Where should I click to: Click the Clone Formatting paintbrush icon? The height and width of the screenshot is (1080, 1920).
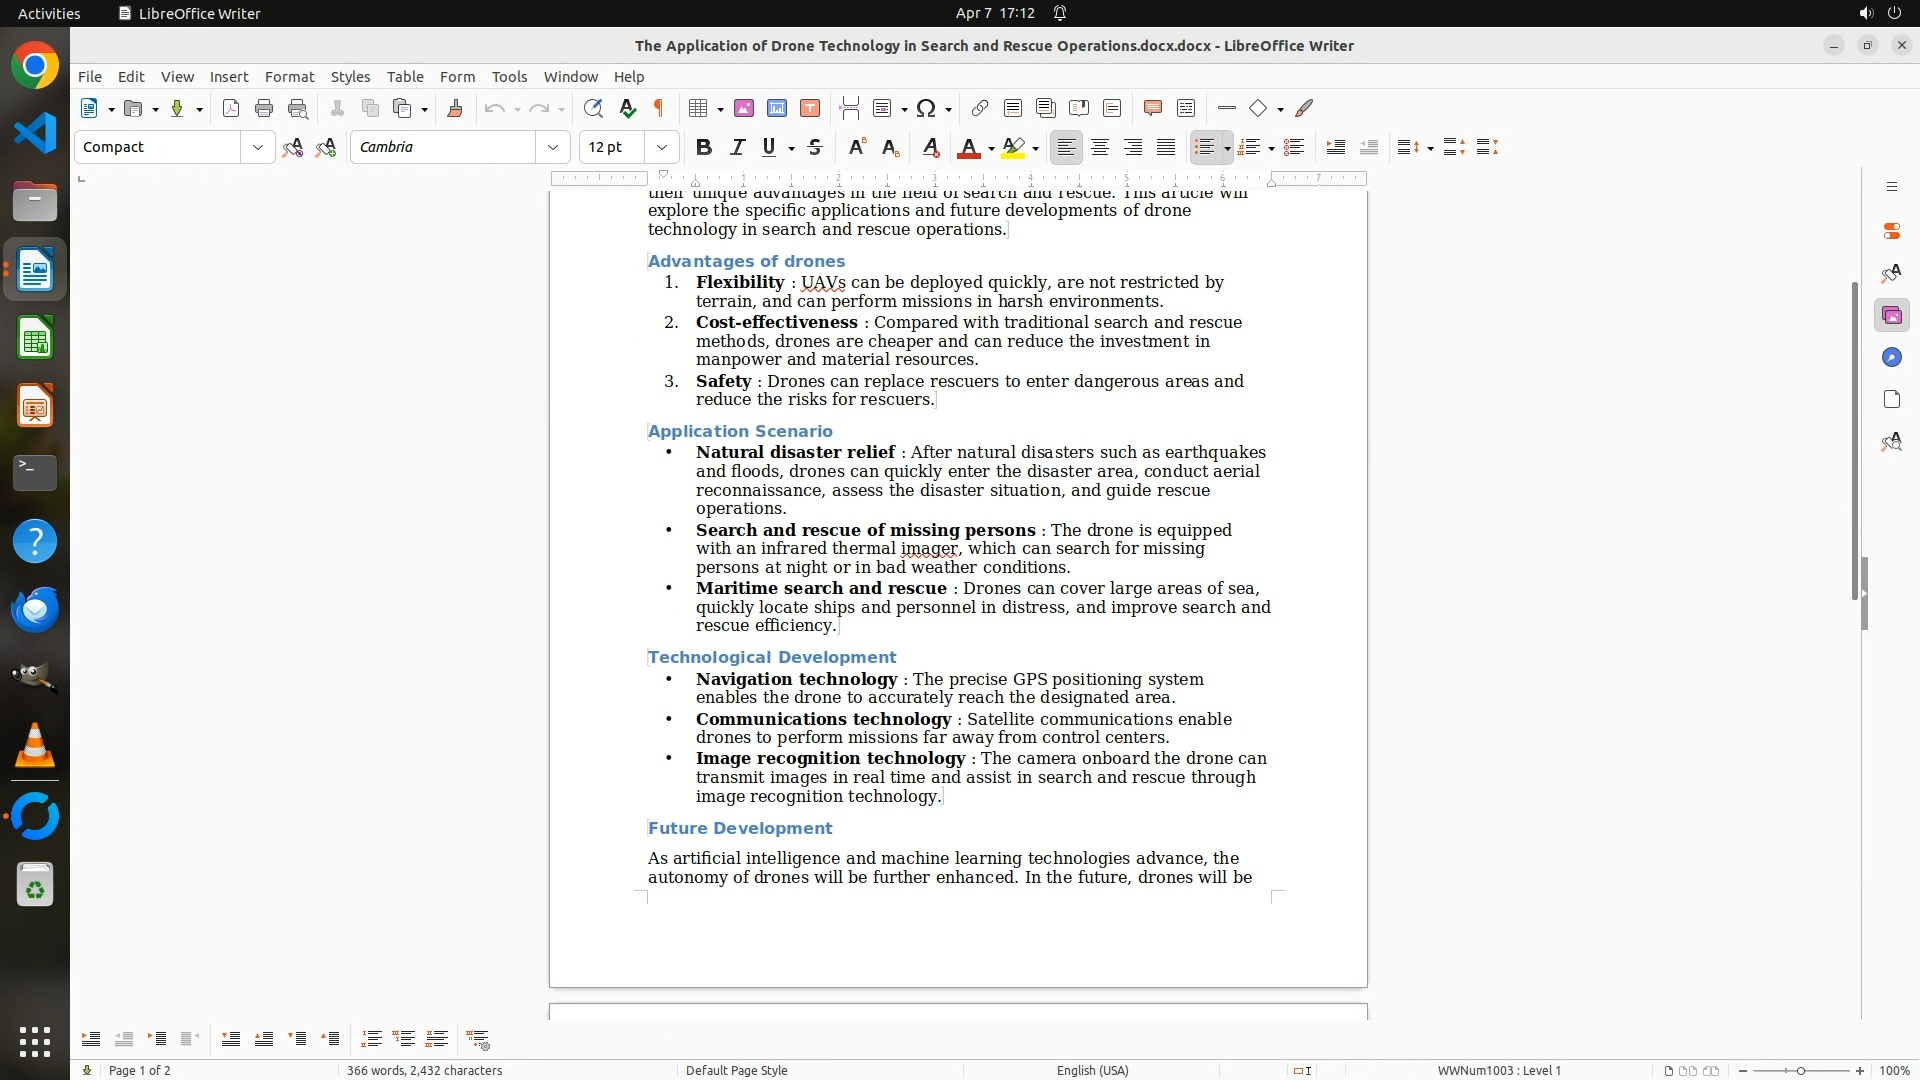click(x=455, y=109)
